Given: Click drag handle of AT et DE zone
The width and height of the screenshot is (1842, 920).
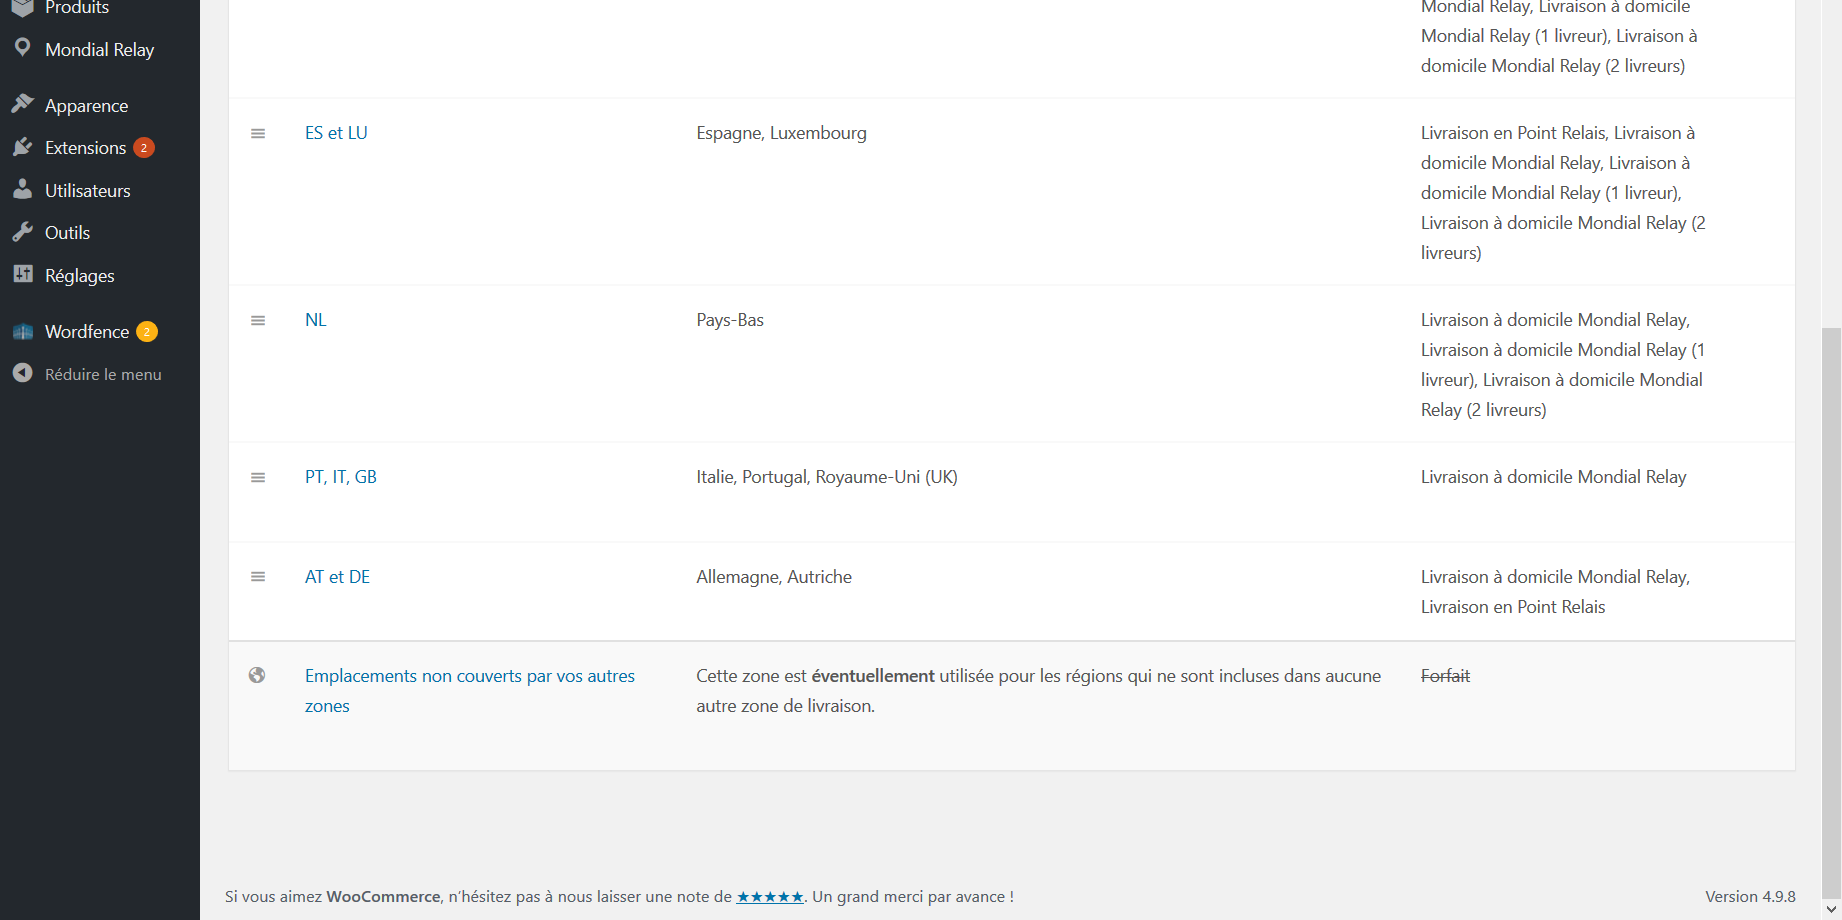Looking at the screenshot, I should coord(258,577).
